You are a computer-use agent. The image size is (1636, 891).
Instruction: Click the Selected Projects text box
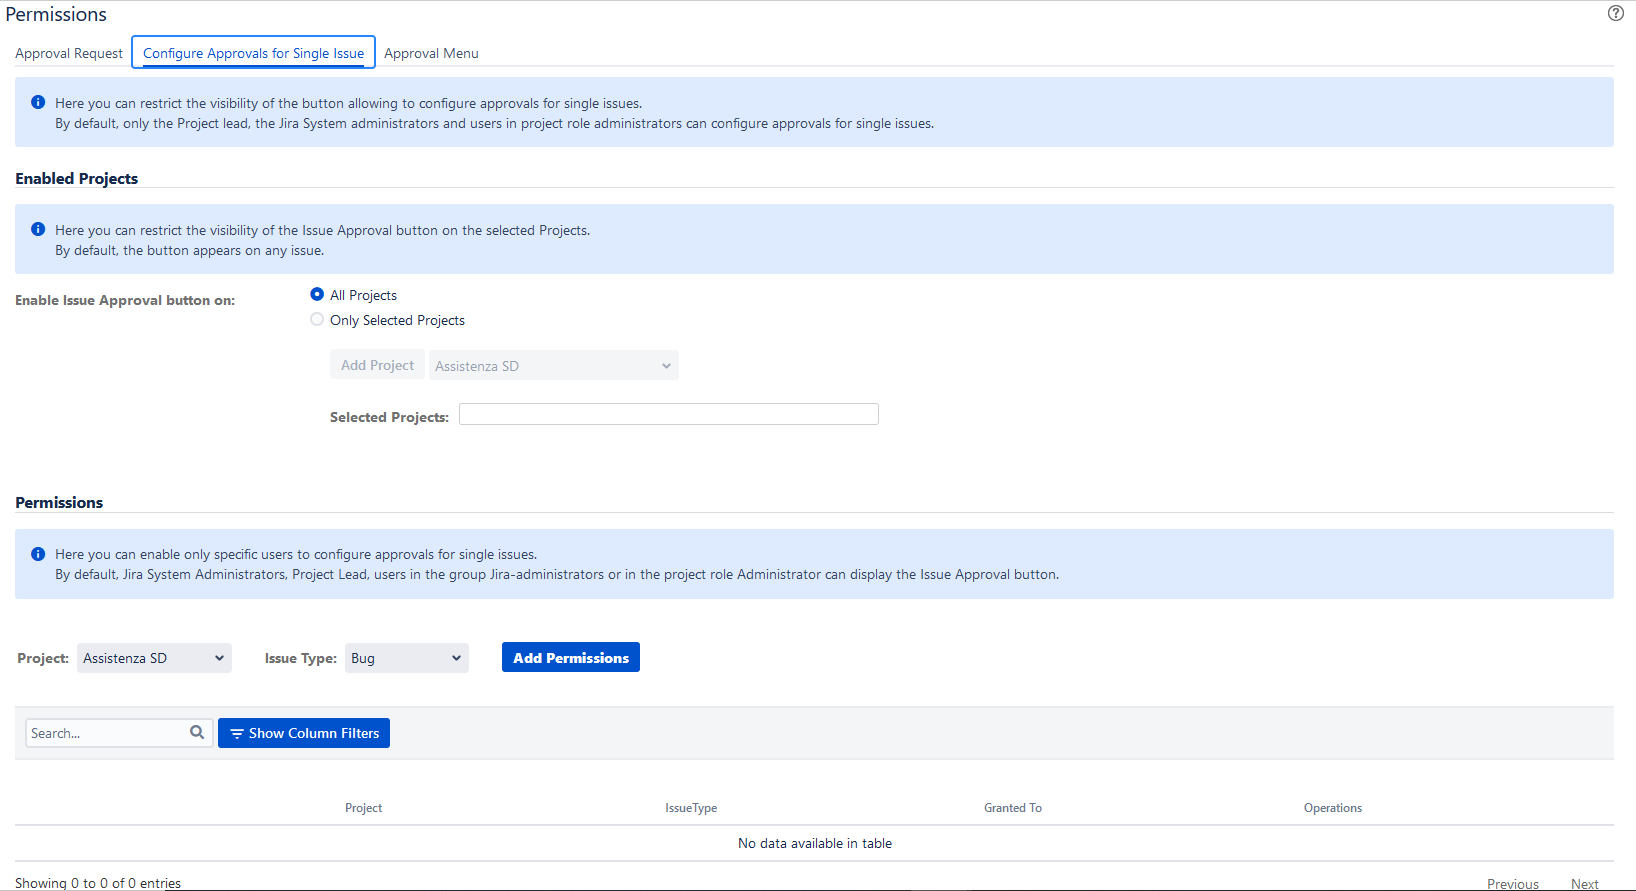668,414
